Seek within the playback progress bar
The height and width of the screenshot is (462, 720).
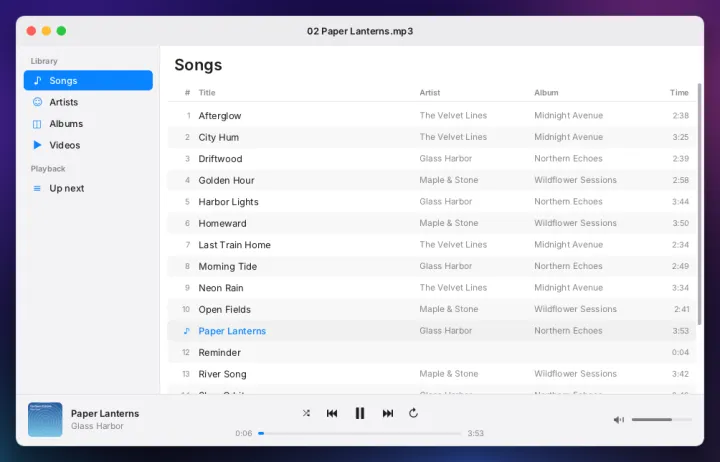360,433
